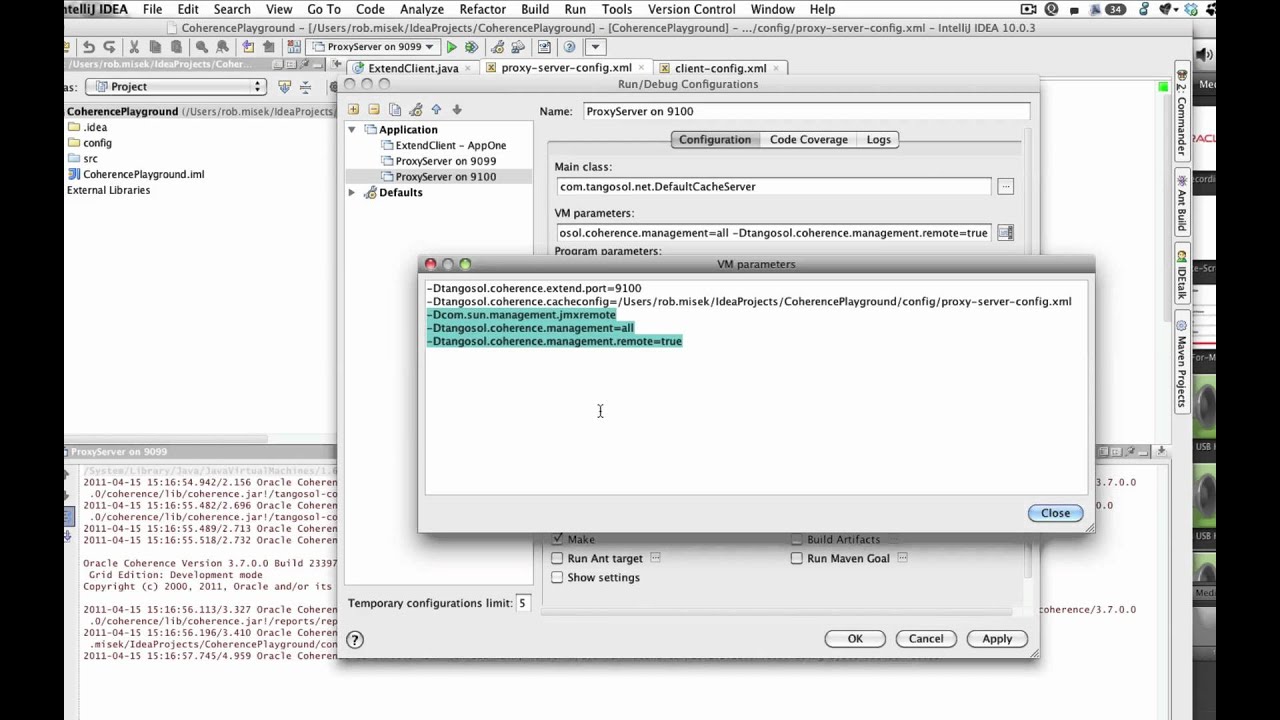Click the extend.port=9100 line in VM parameters

click(533, 288)
